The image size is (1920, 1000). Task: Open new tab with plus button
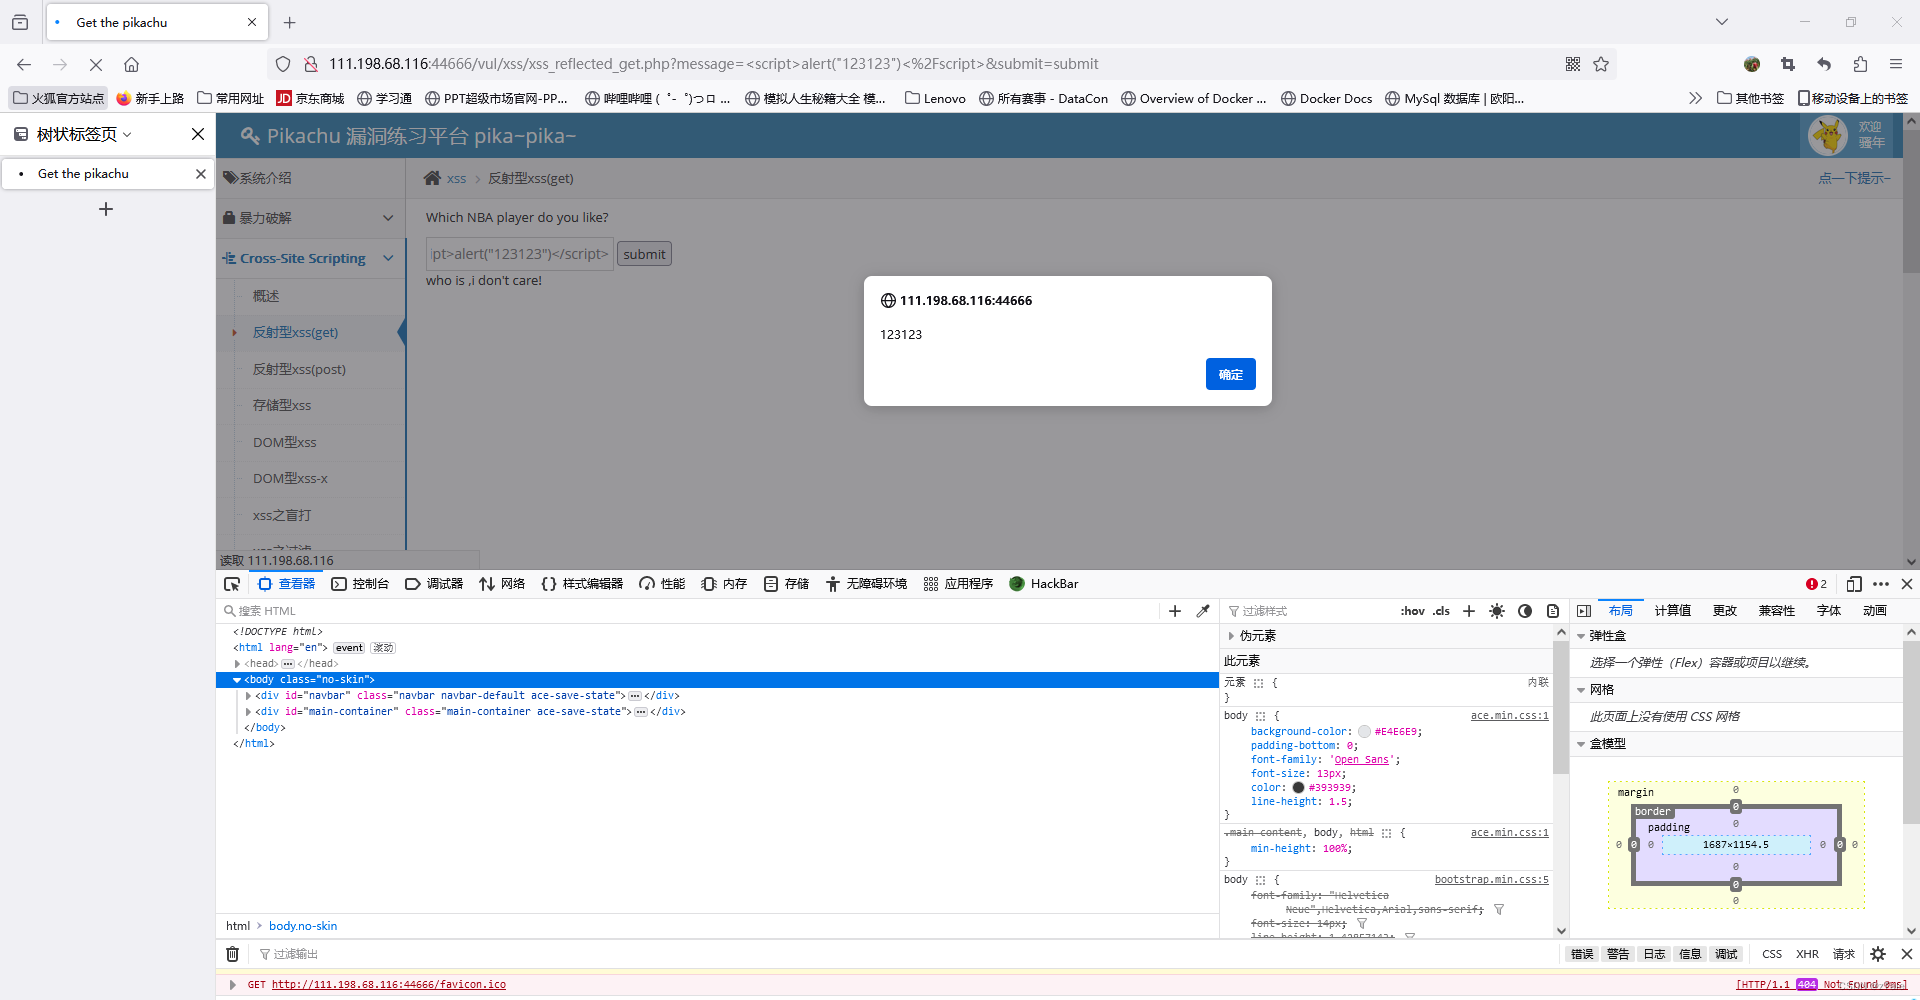290,22
